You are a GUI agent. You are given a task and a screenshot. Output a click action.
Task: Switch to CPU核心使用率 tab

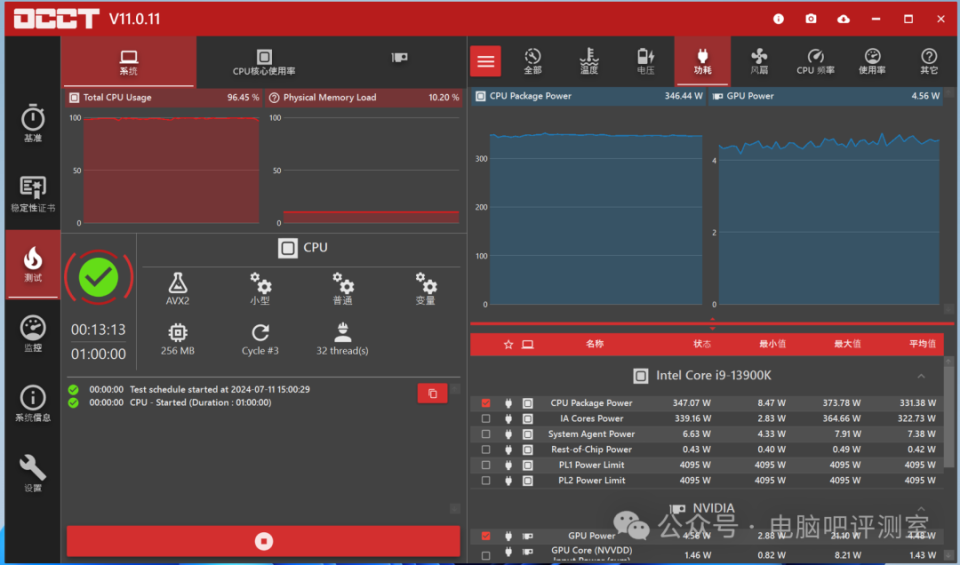point(264,62)
